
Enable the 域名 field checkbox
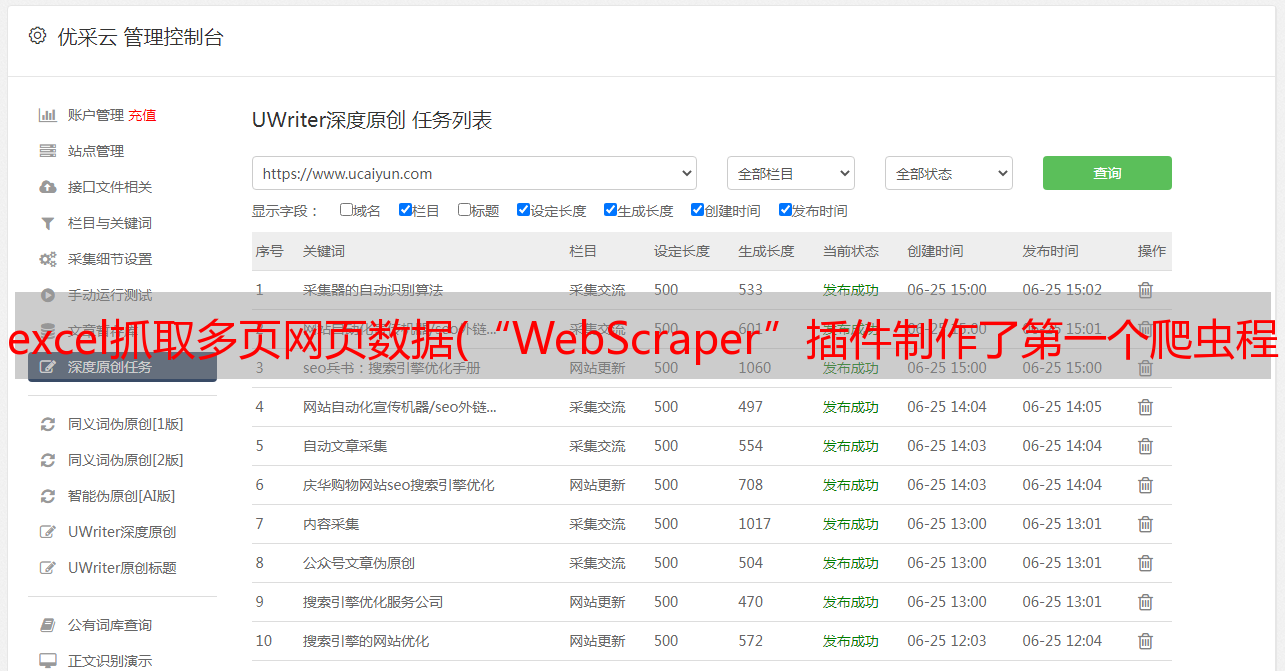coord(346,210)
